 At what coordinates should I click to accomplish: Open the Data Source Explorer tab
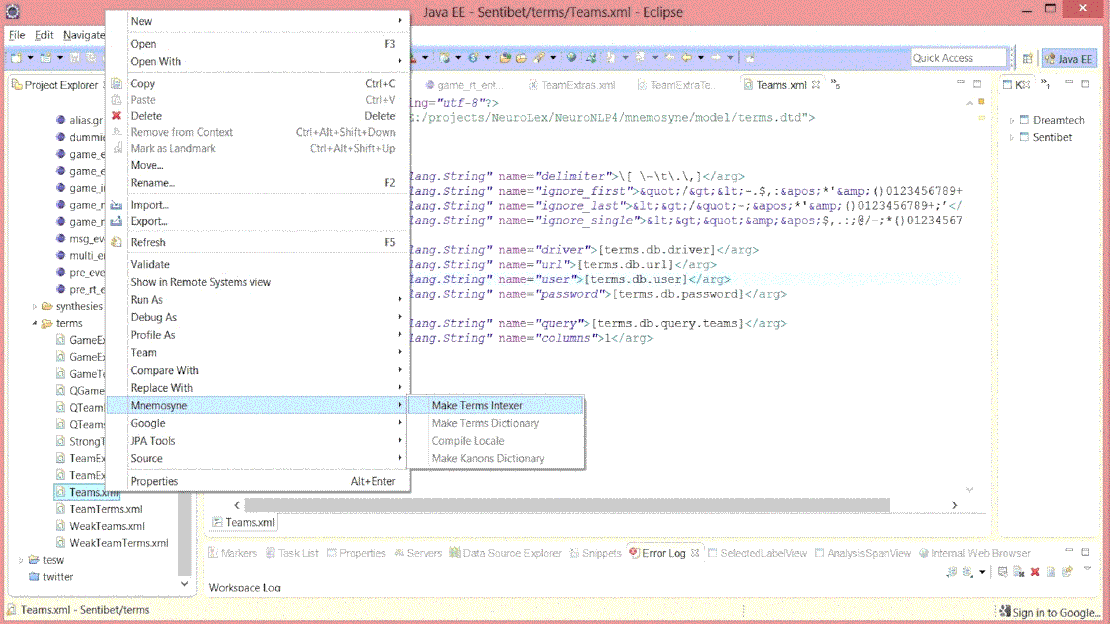pyautogui.click(x=505, y=553)
